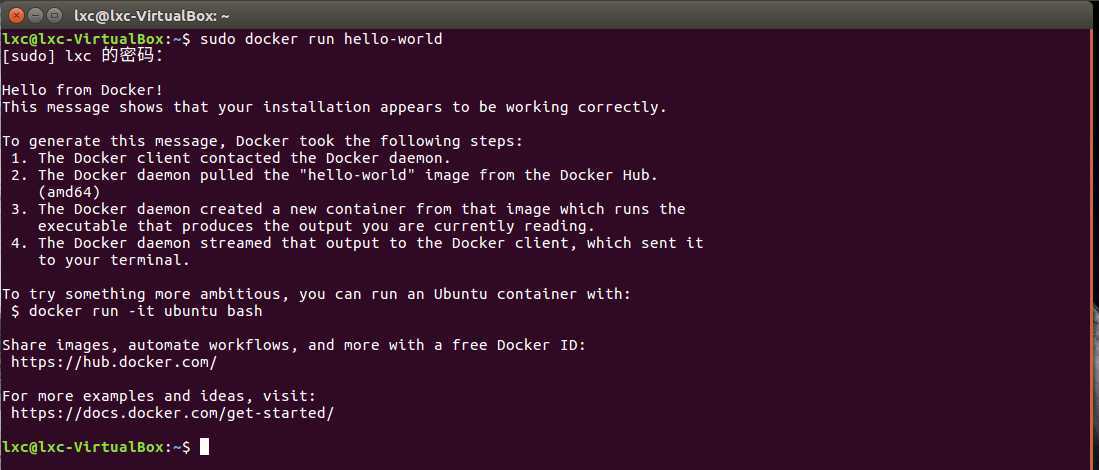The height and width of the screenshot is (470, 1099).
Task: Maximize the terminal window from the title bar
Action: (x=55, y=15)
